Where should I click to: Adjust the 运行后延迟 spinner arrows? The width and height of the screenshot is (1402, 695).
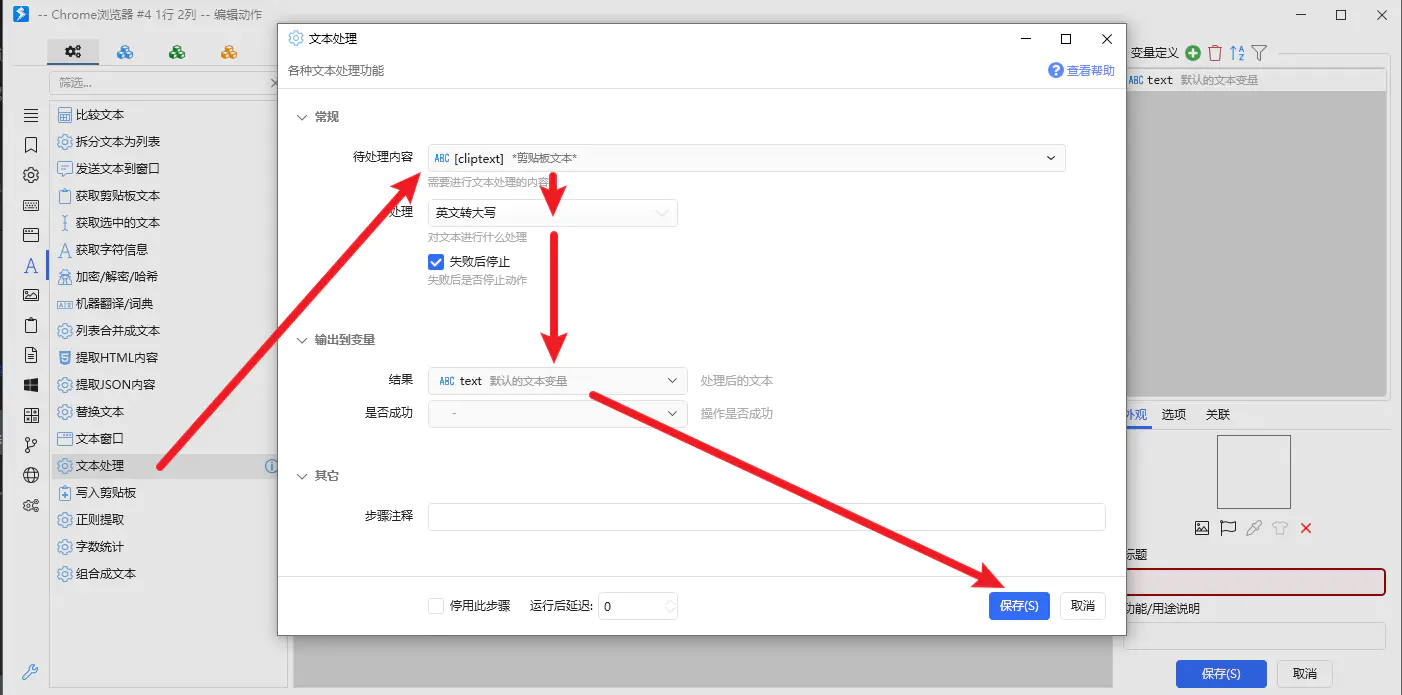[670, 606]
